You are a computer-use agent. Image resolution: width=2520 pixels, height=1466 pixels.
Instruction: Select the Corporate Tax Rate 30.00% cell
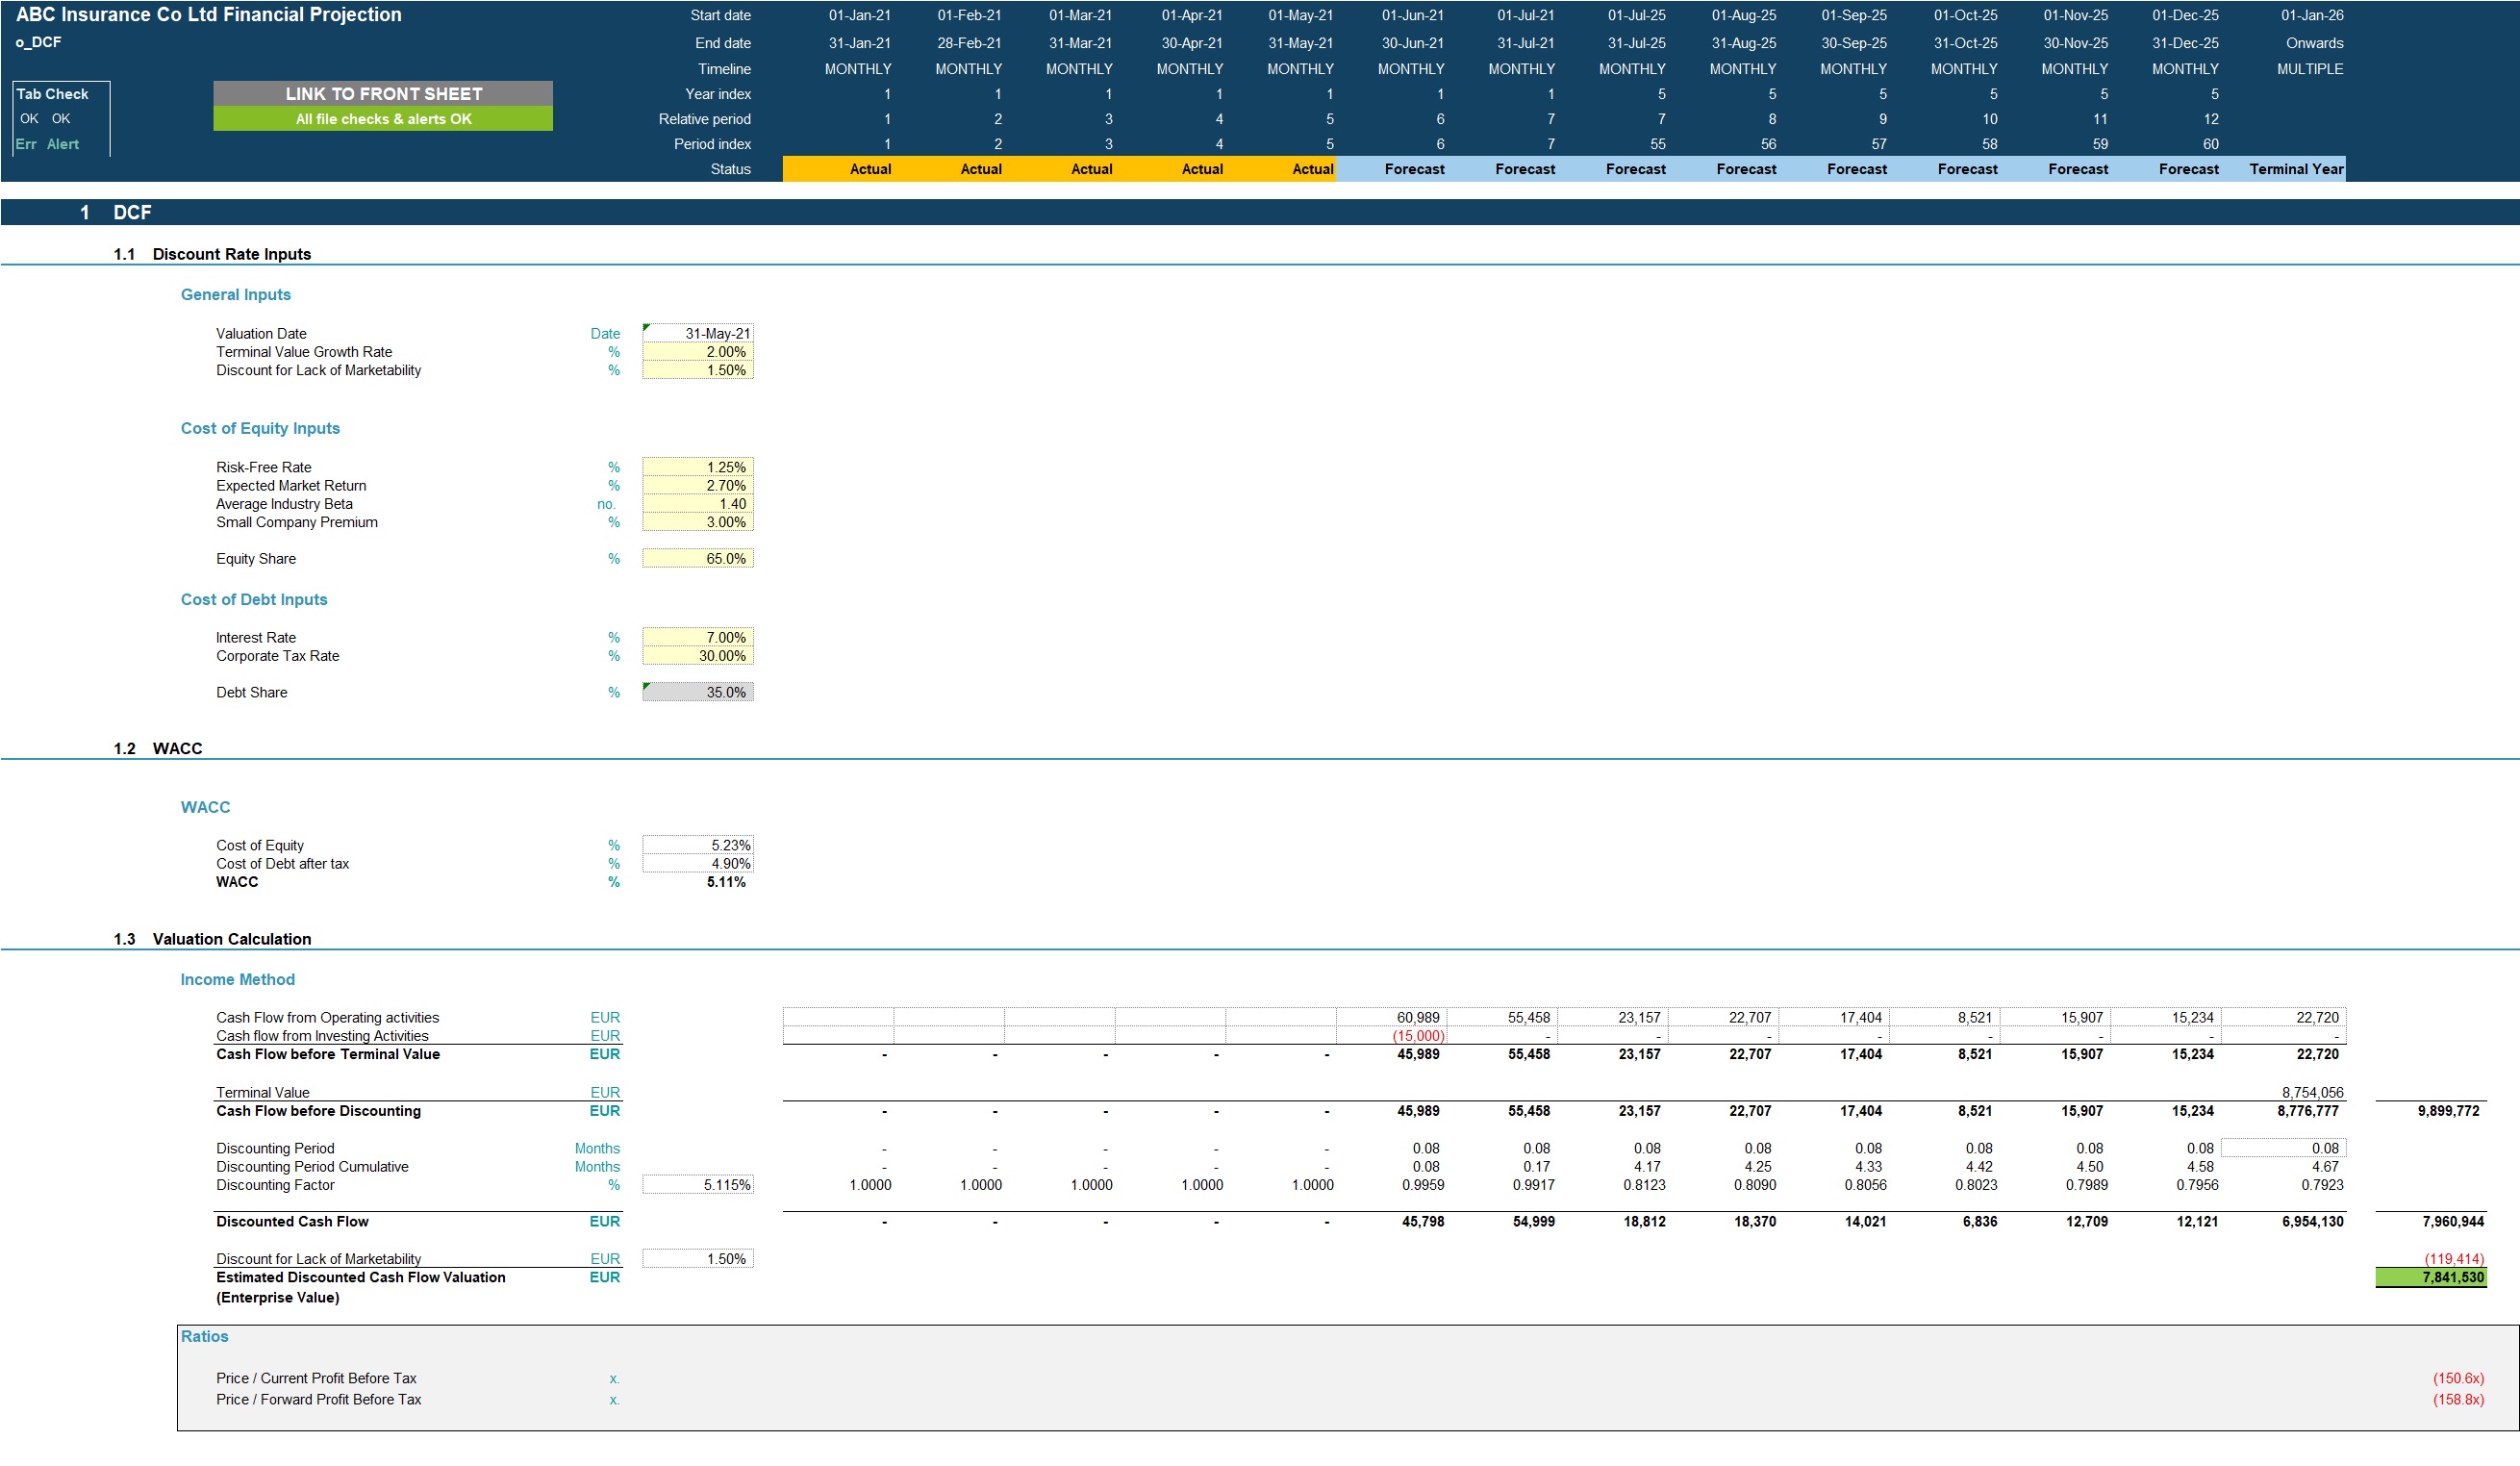pyautogui.click(x=700, y=655)
